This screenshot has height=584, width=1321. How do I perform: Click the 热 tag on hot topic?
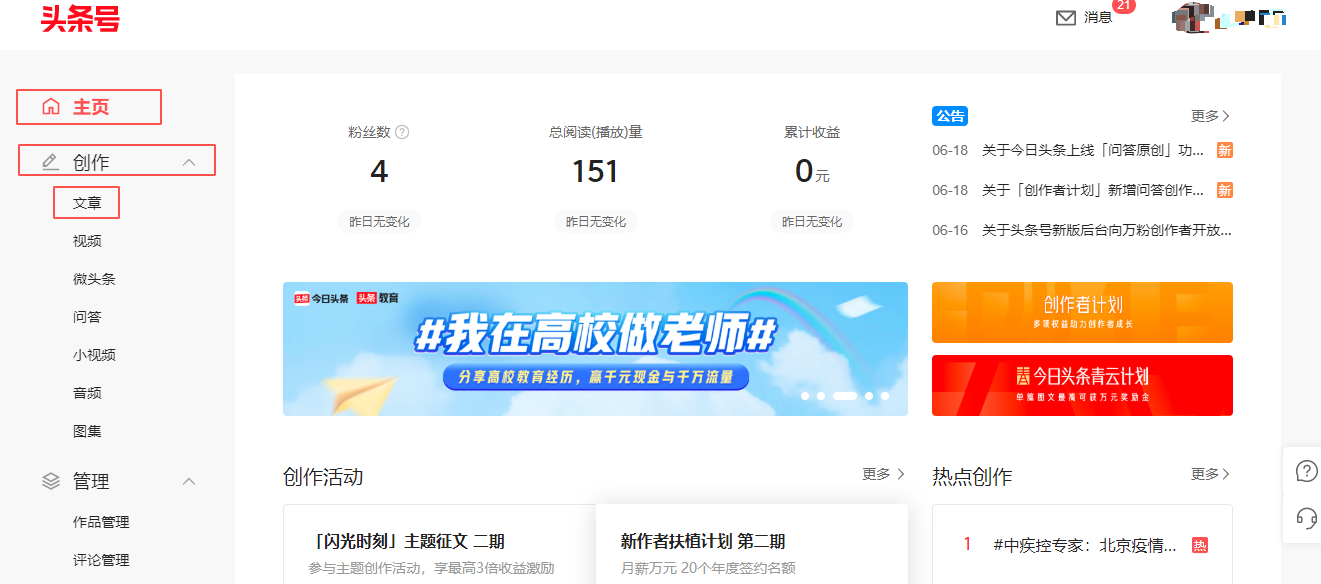tap(1200, 545)
